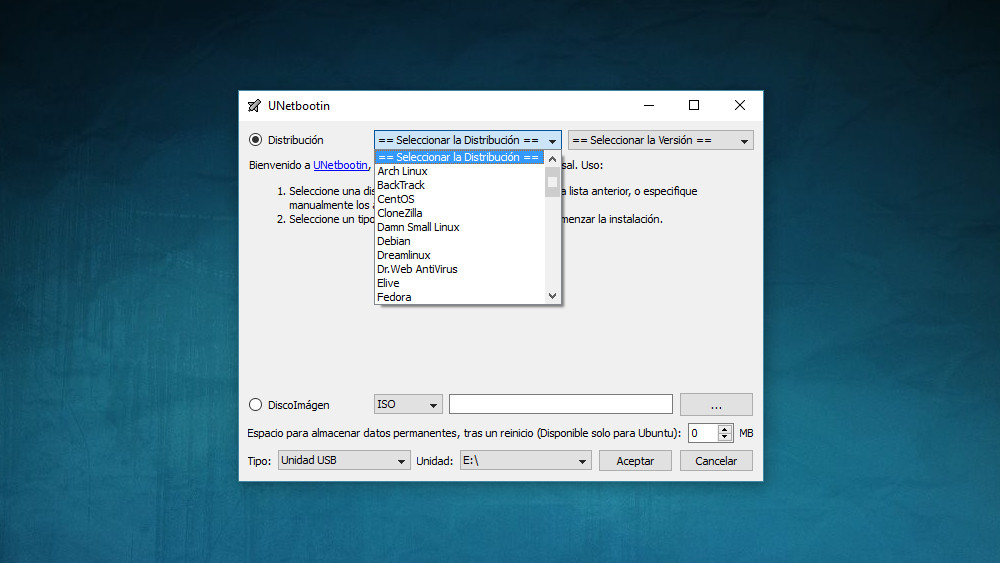This screenshot has height=563, width=1000.
Task: Choose the highlighted Seleccionar la Distribución list entry
Action: (x=459, y=157)
